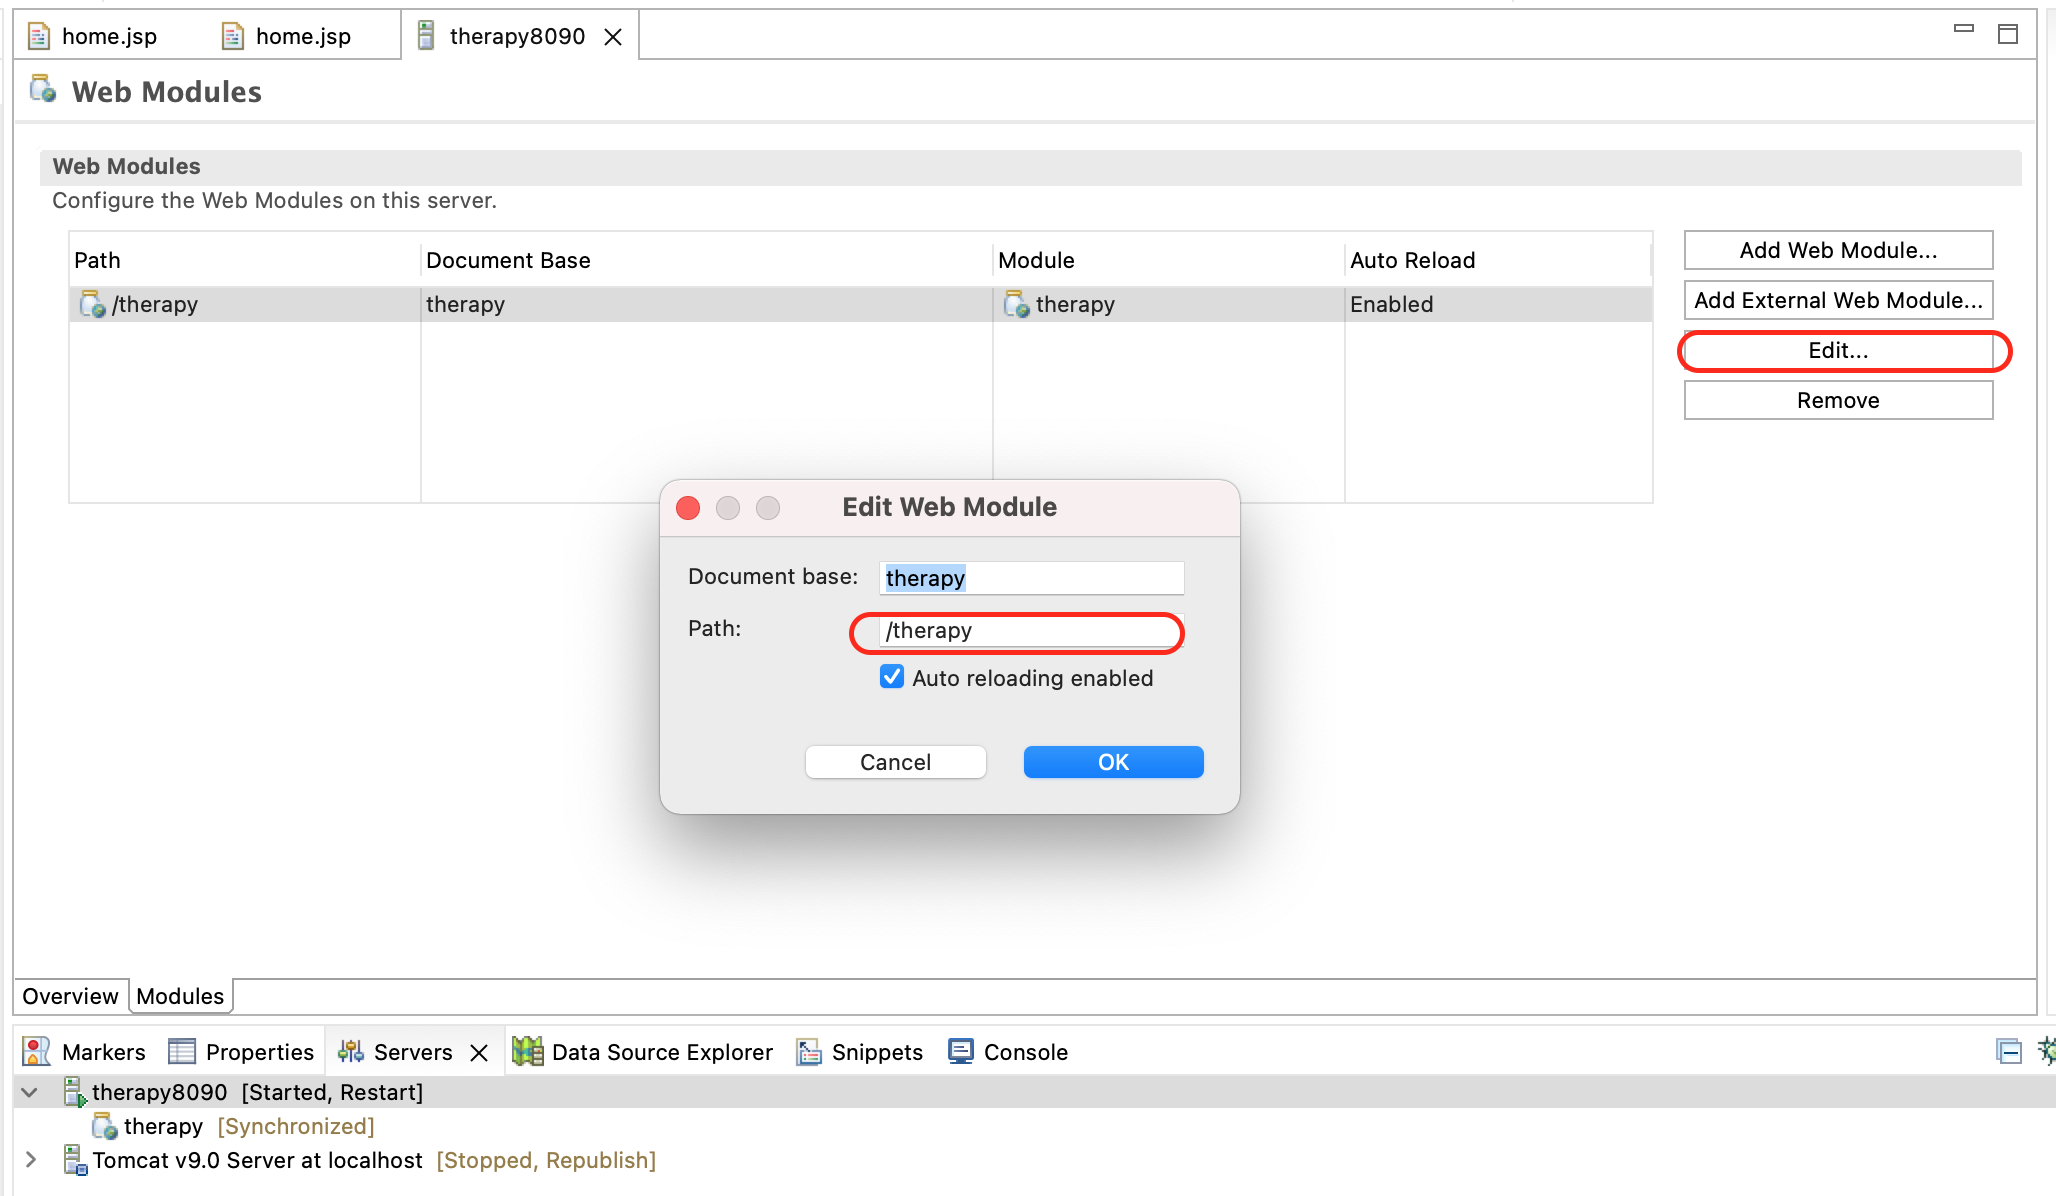Click the Snippets view icon
2056x1196 pixels.
pyautogui.click(x=808, y=1052)
